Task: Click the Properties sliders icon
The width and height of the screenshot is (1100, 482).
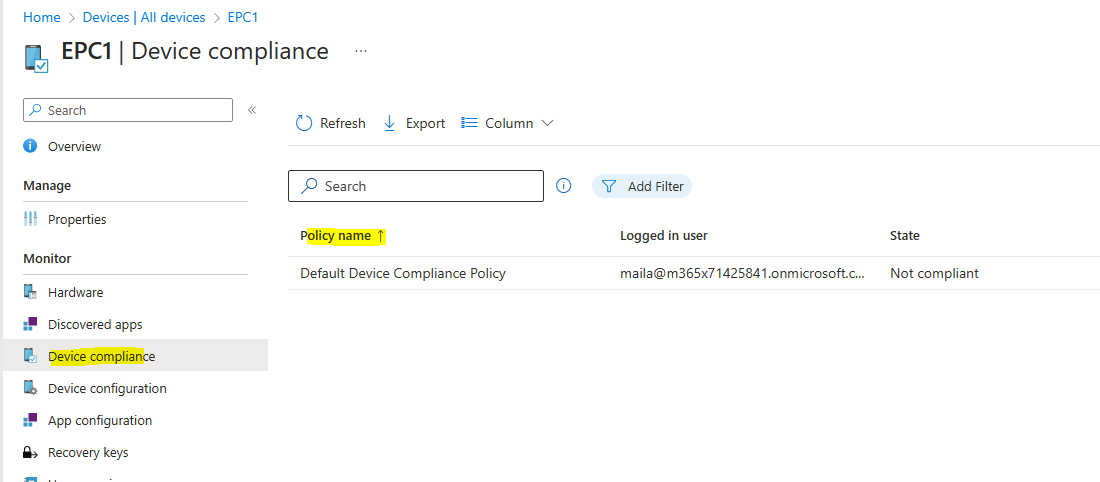Action: (30, 219)
